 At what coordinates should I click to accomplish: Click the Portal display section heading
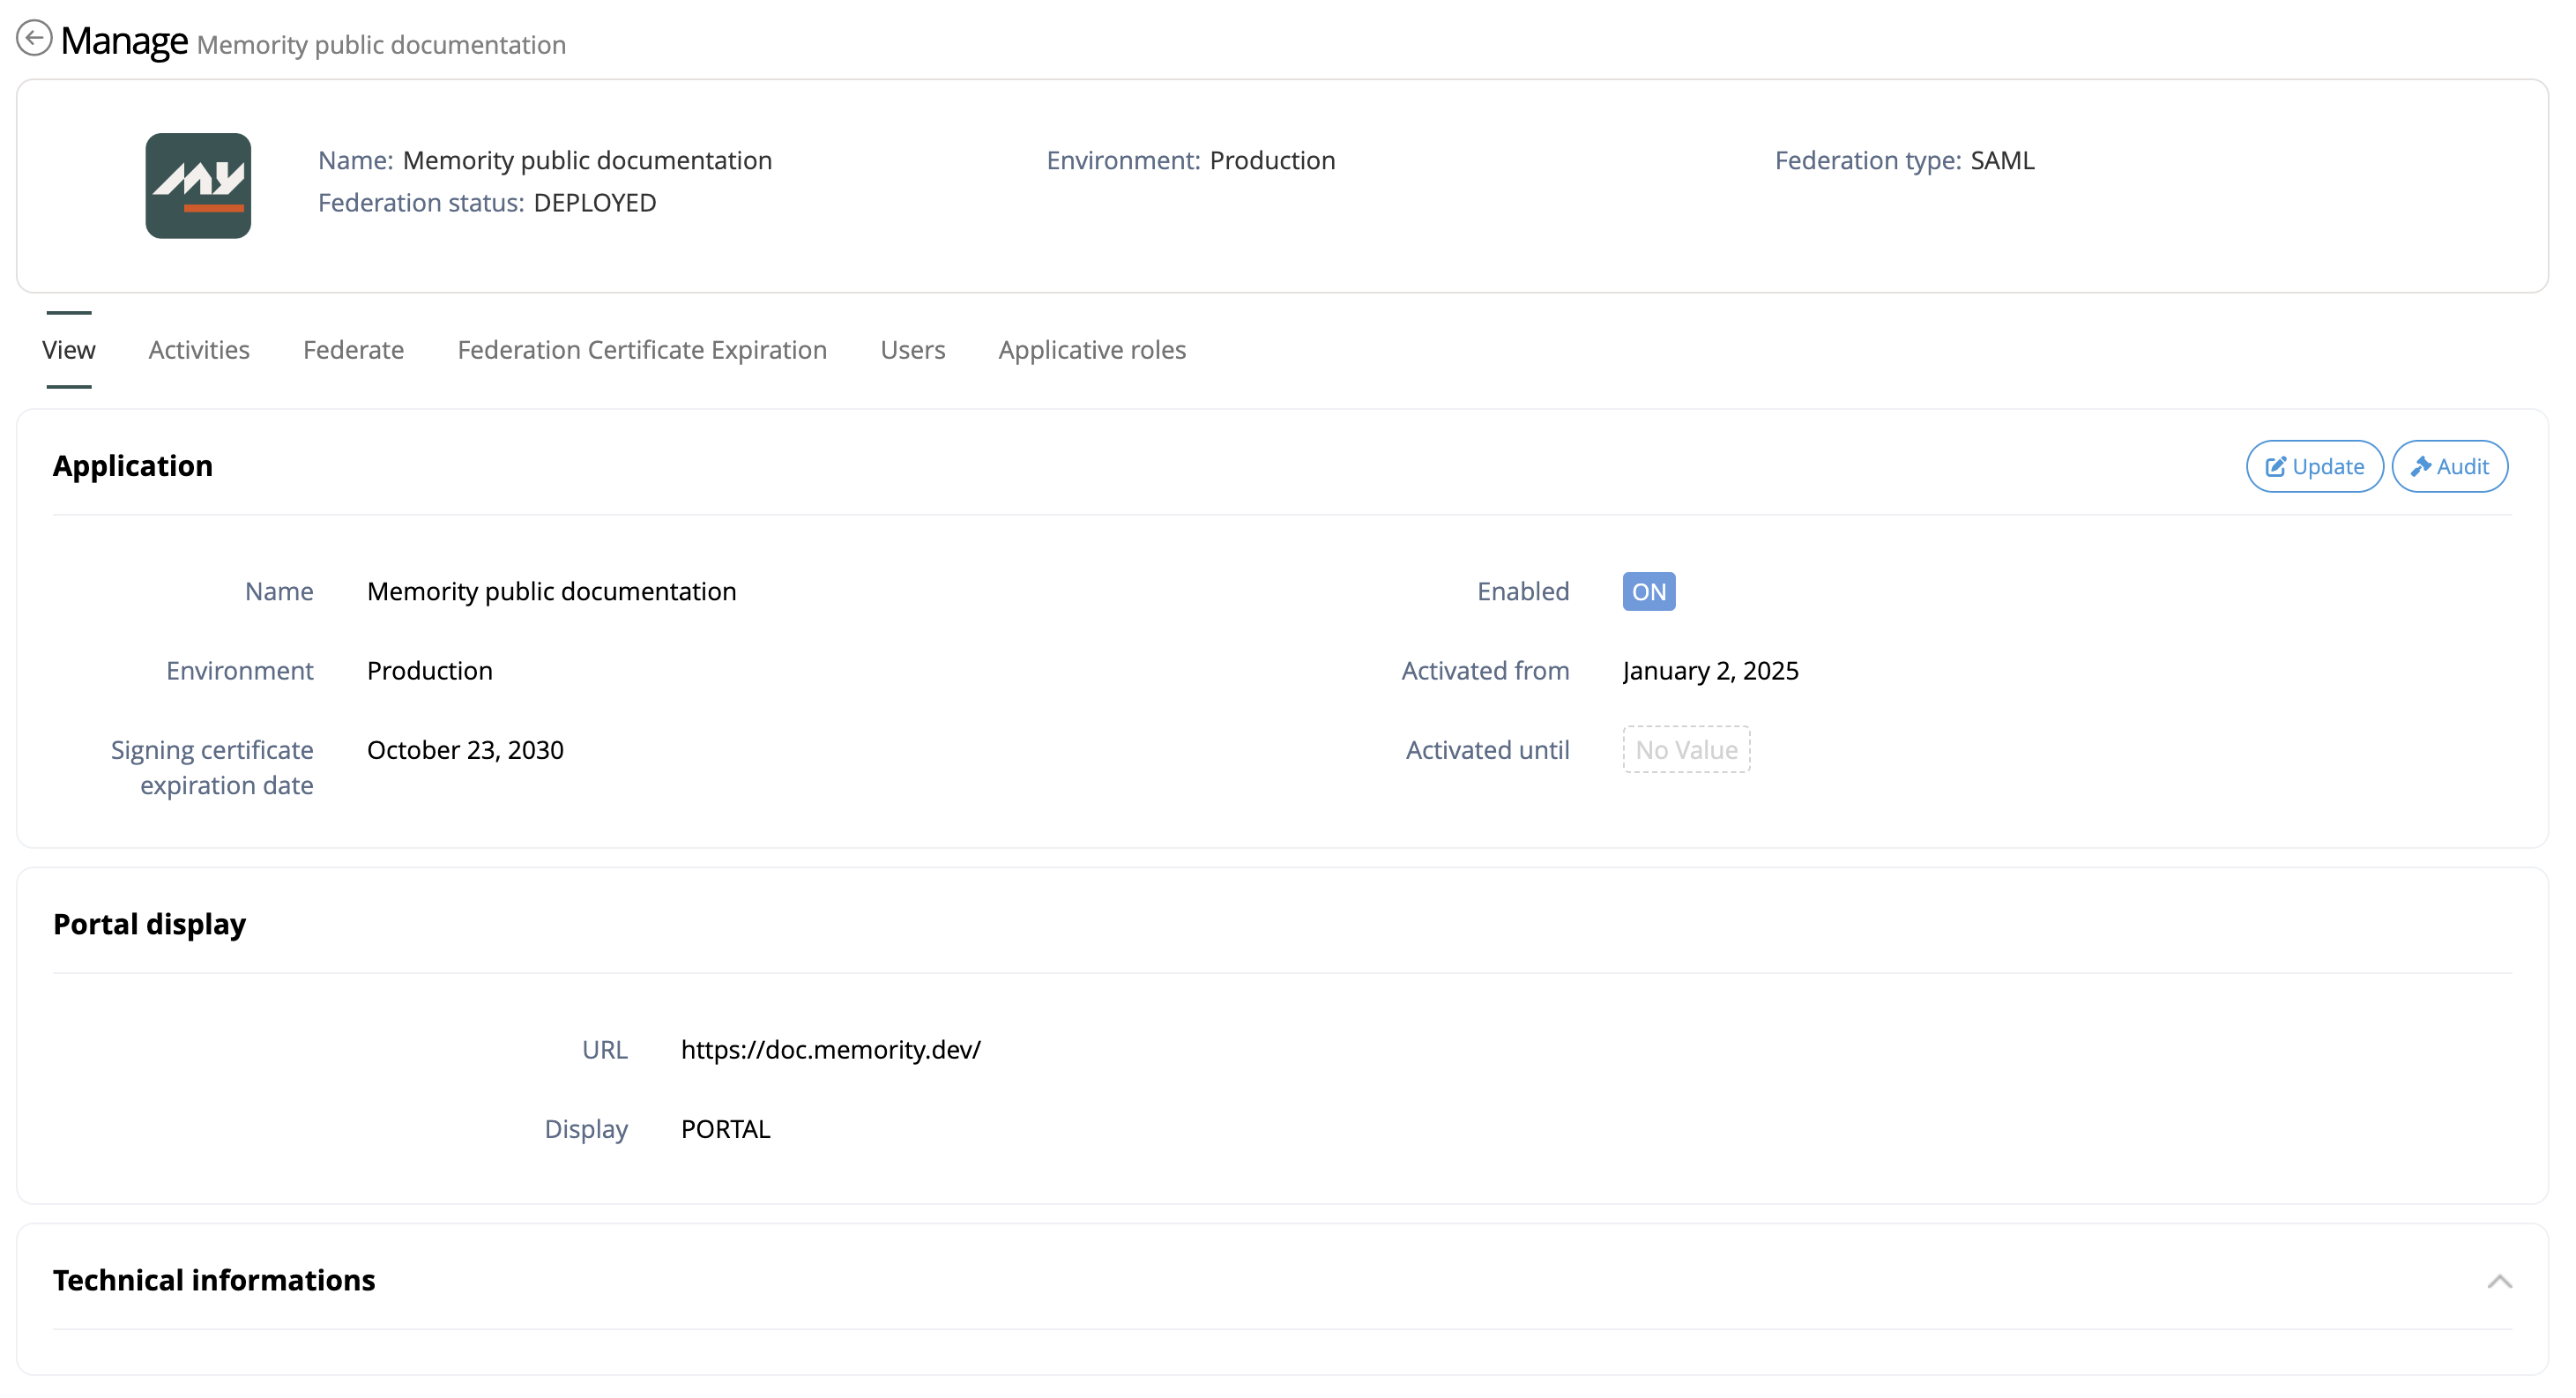149,924
